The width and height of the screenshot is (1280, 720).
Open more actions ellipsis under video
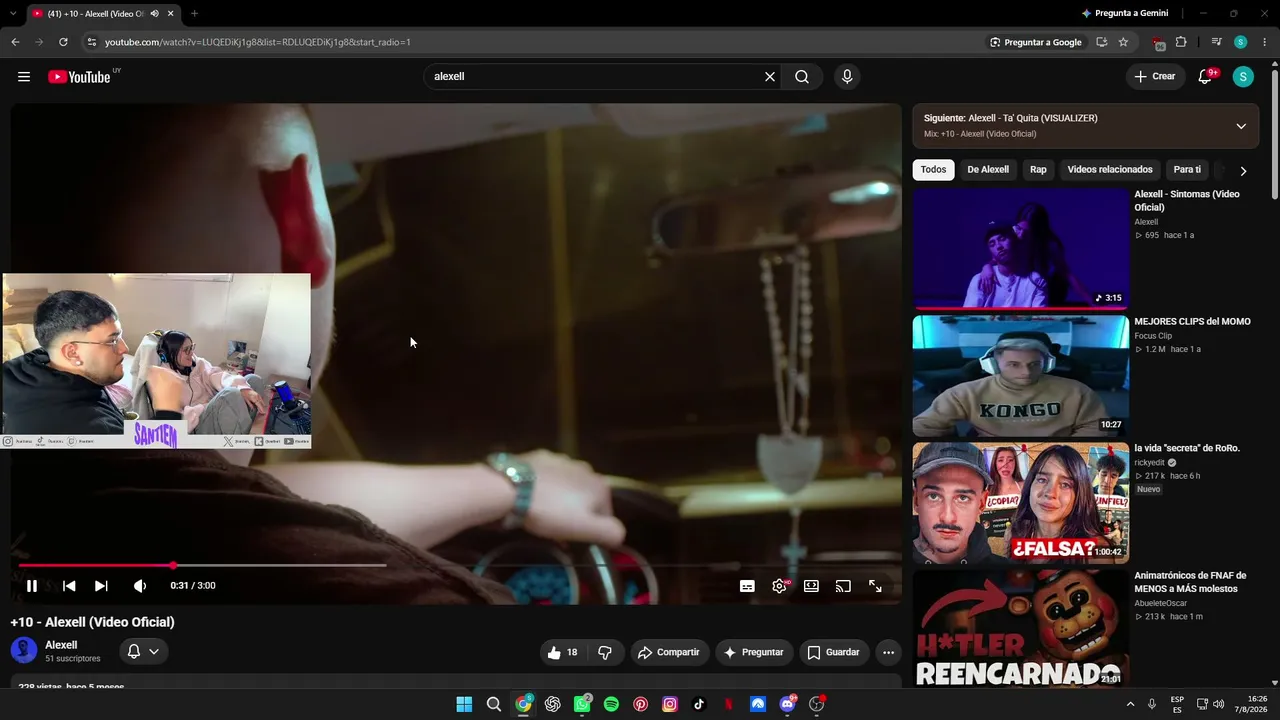tap(888, 652)
